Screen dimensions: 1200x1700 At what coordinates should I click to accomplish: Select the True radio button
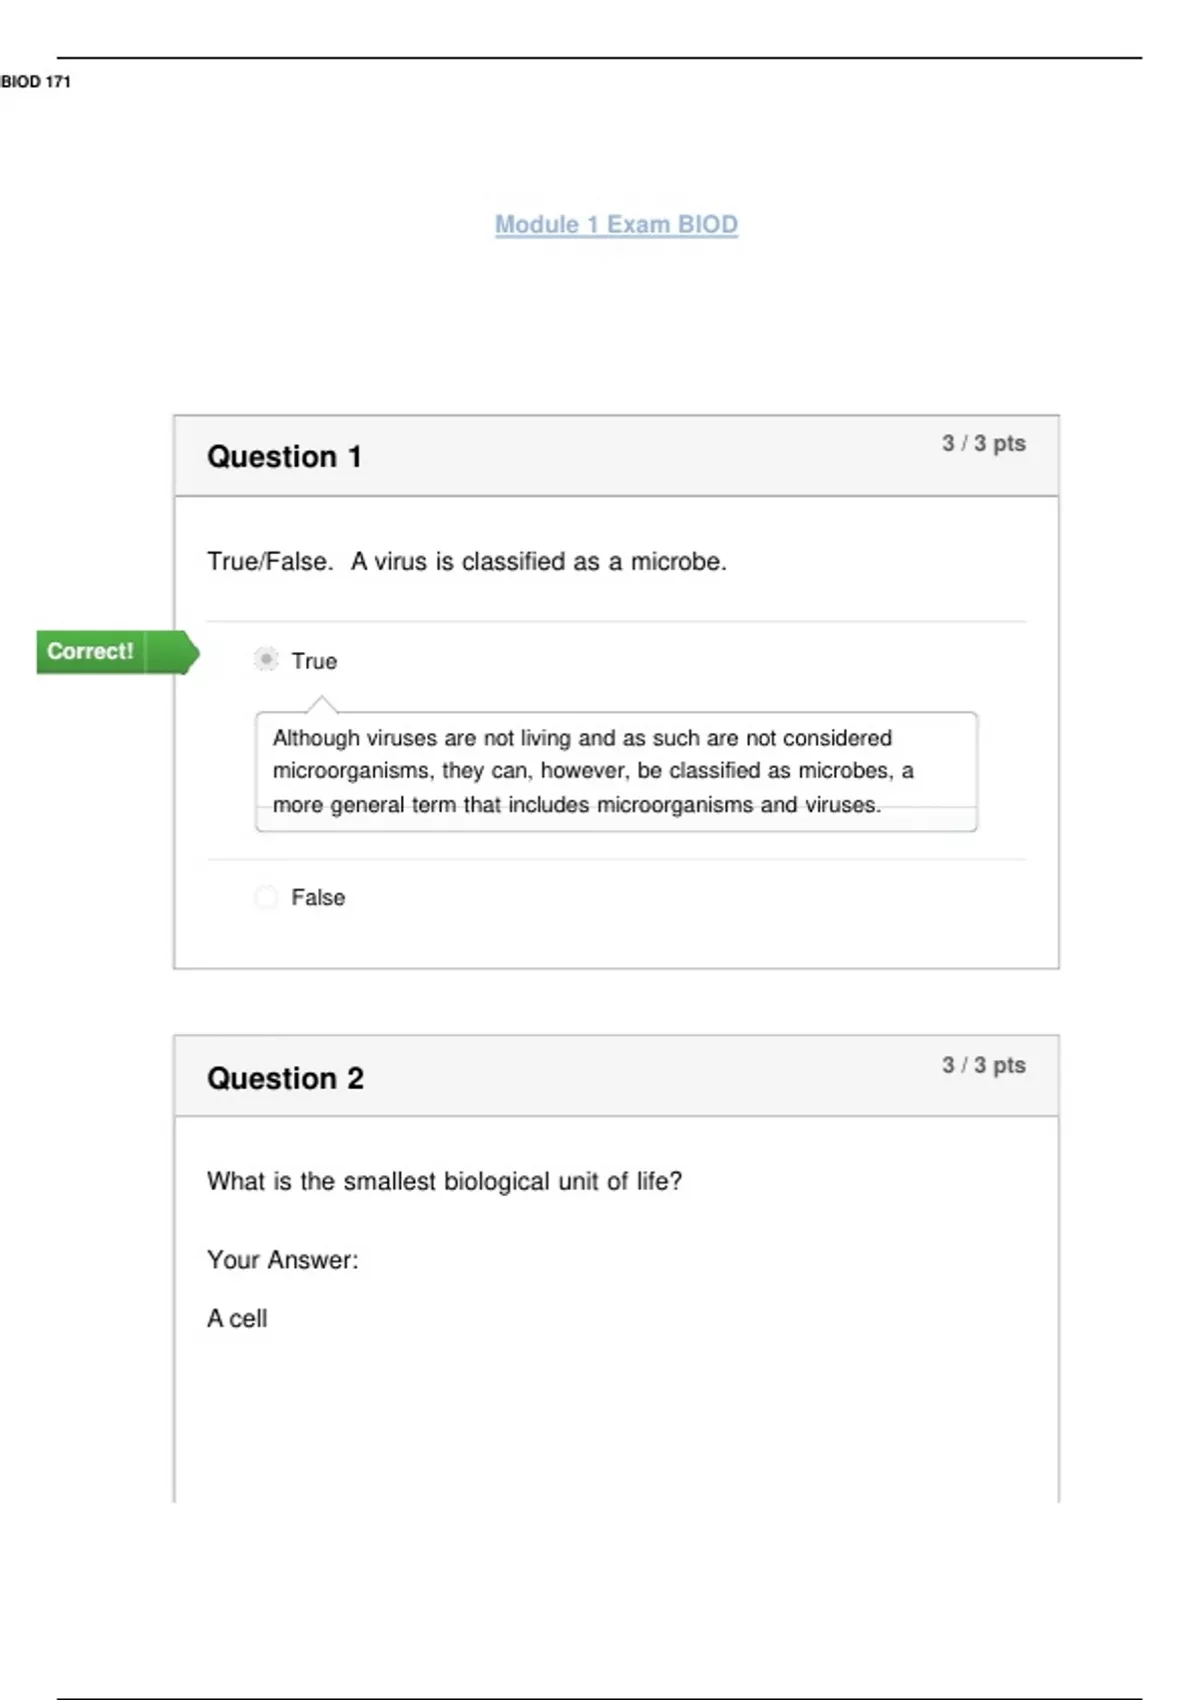point(266,660)
